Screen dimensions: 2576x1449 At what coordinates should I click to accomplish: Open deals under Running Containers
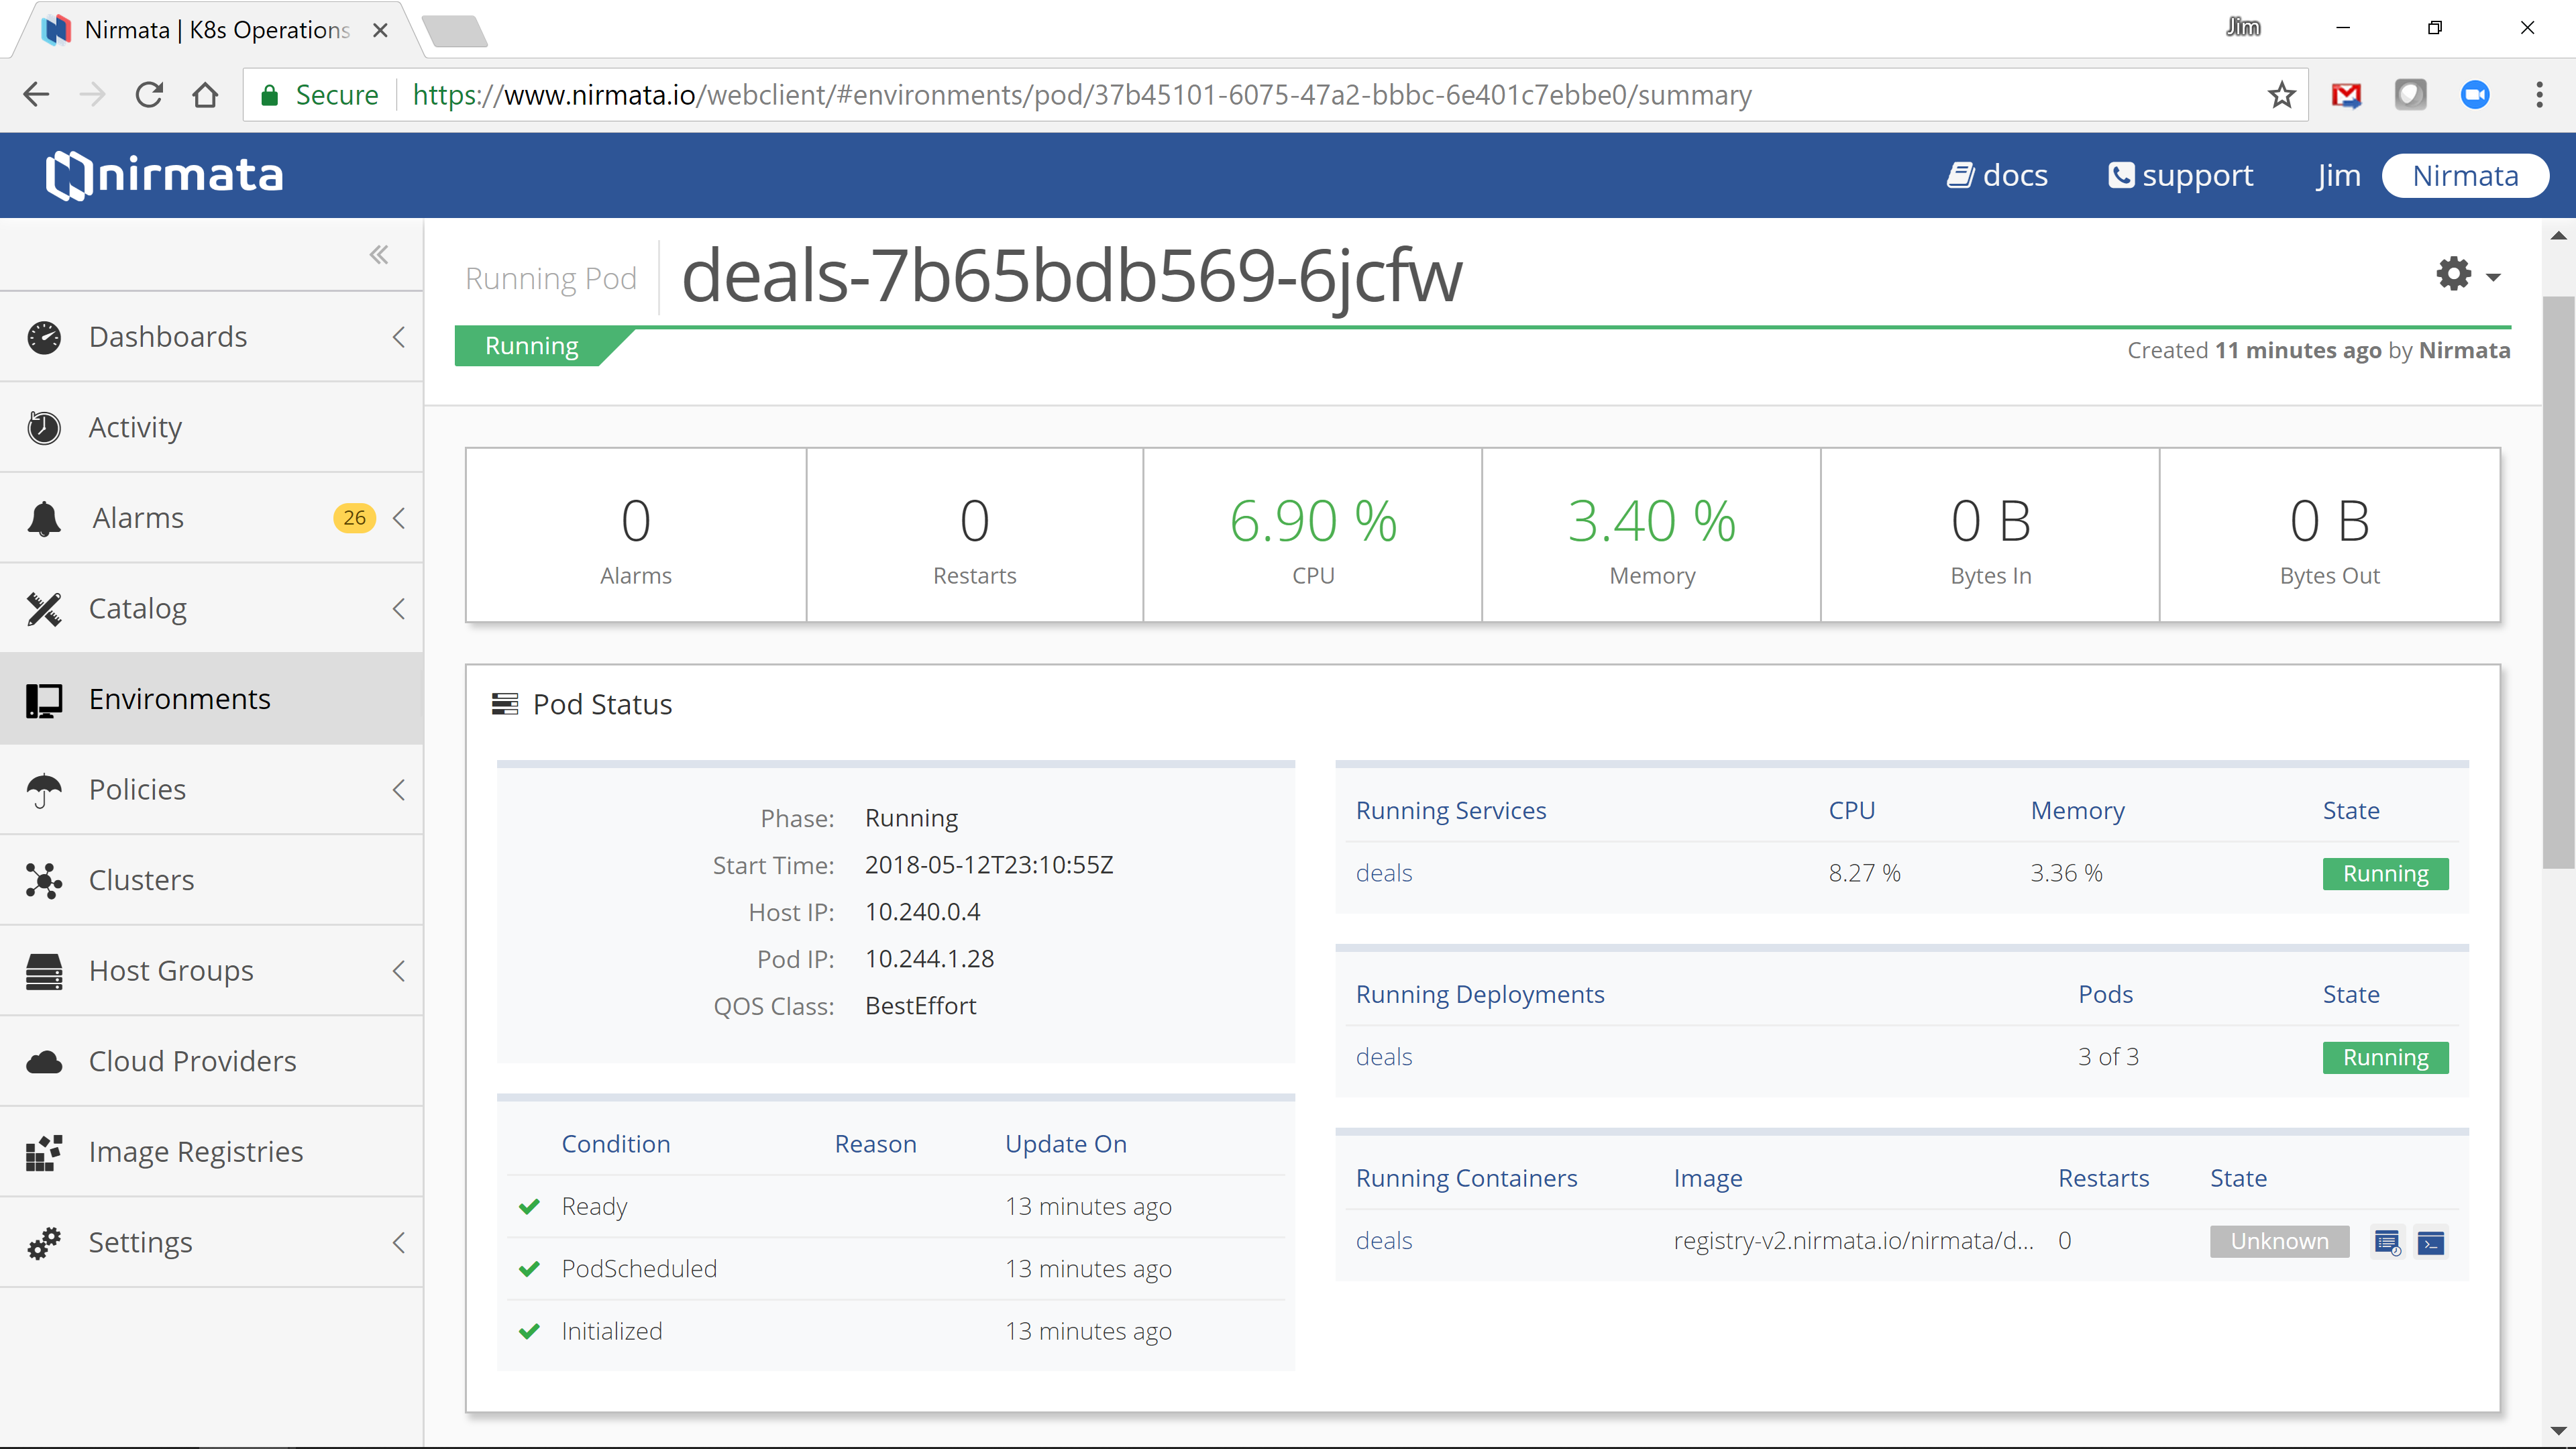pyautogui.click(x=1384, y=1241)
